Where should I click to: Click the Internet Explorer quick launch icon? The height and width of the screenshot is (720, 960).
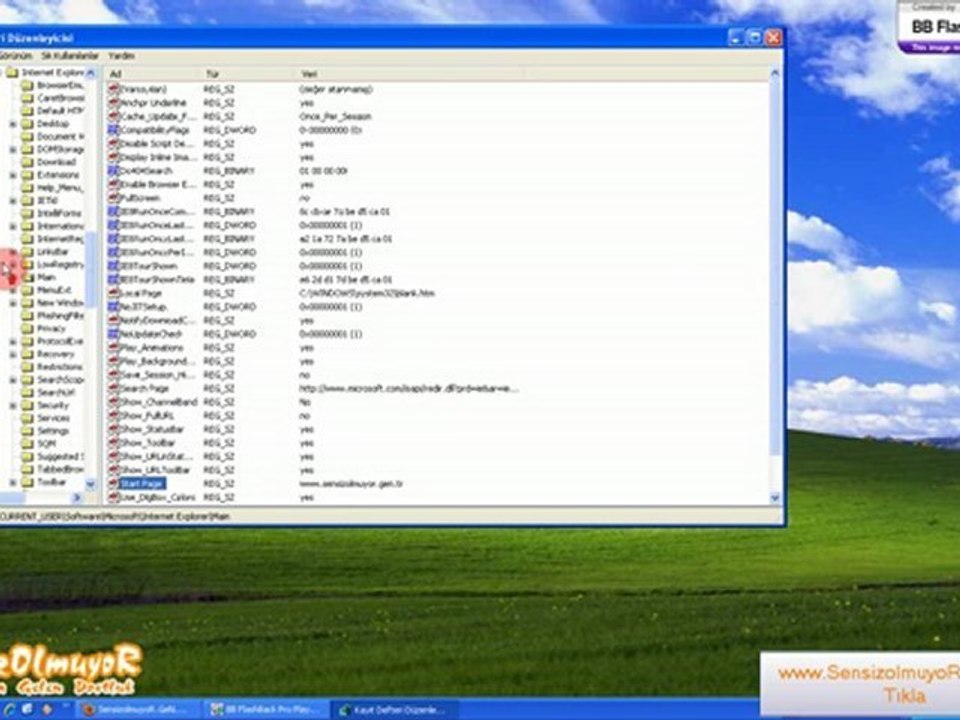[x=10, y=709]
